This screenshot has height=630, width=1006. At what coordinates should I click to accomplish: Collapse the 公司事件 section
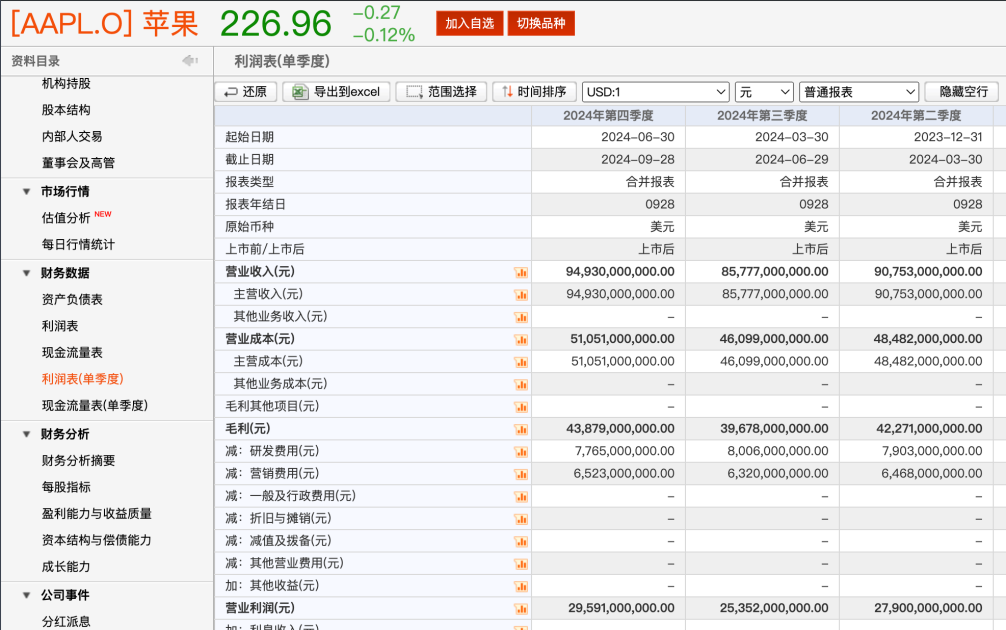[x=26, y=595]
